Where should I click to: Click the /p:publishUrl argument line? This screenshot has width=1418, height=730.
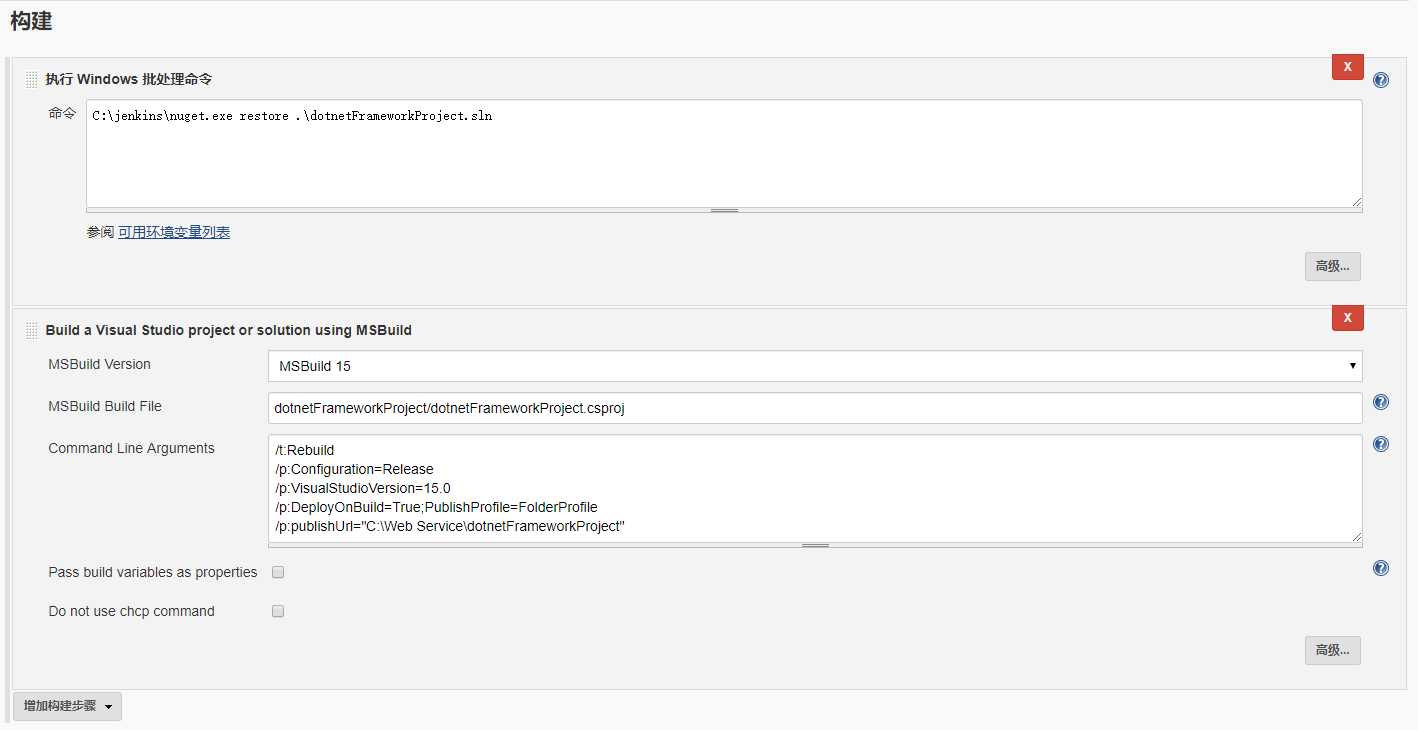(x=449, y=526)
